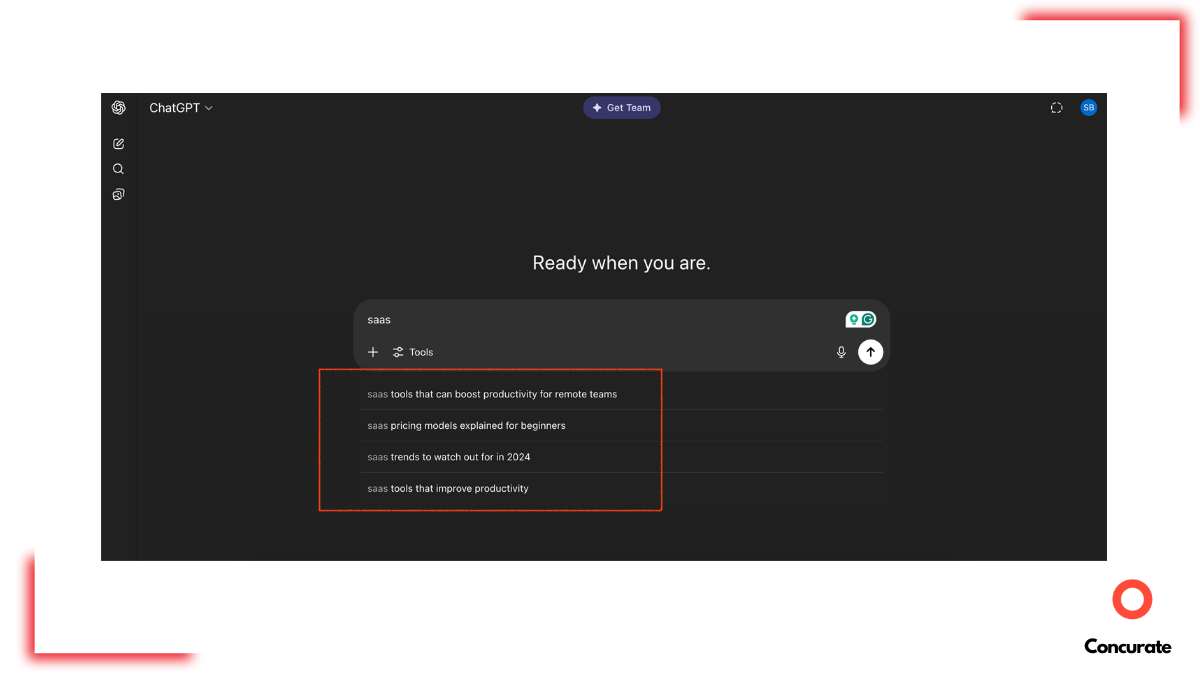Click the Grammarly extension icon
The image size is (1200, 675).
point(868,320)
